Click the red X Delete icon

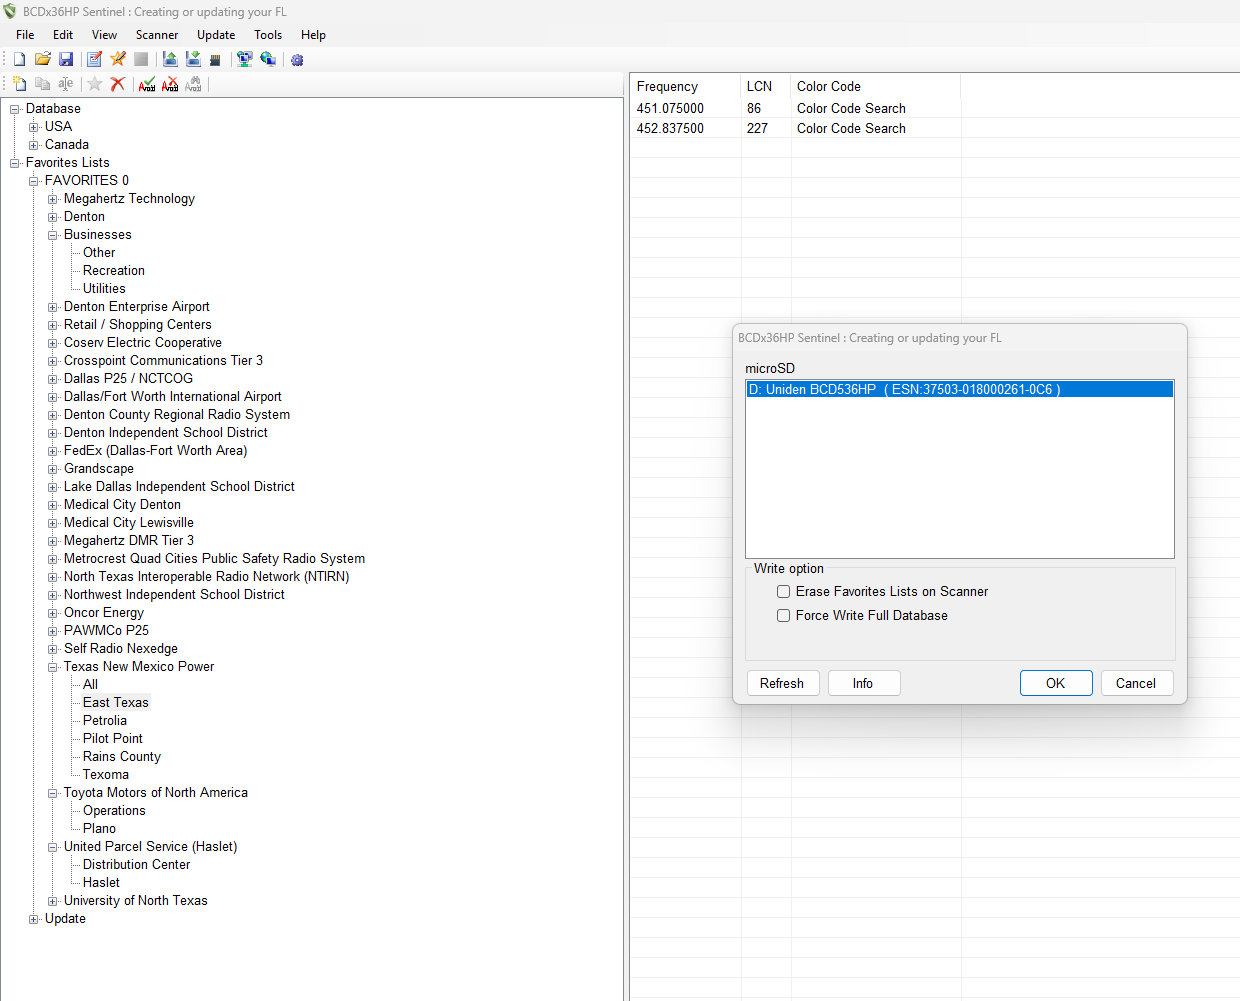118,84
